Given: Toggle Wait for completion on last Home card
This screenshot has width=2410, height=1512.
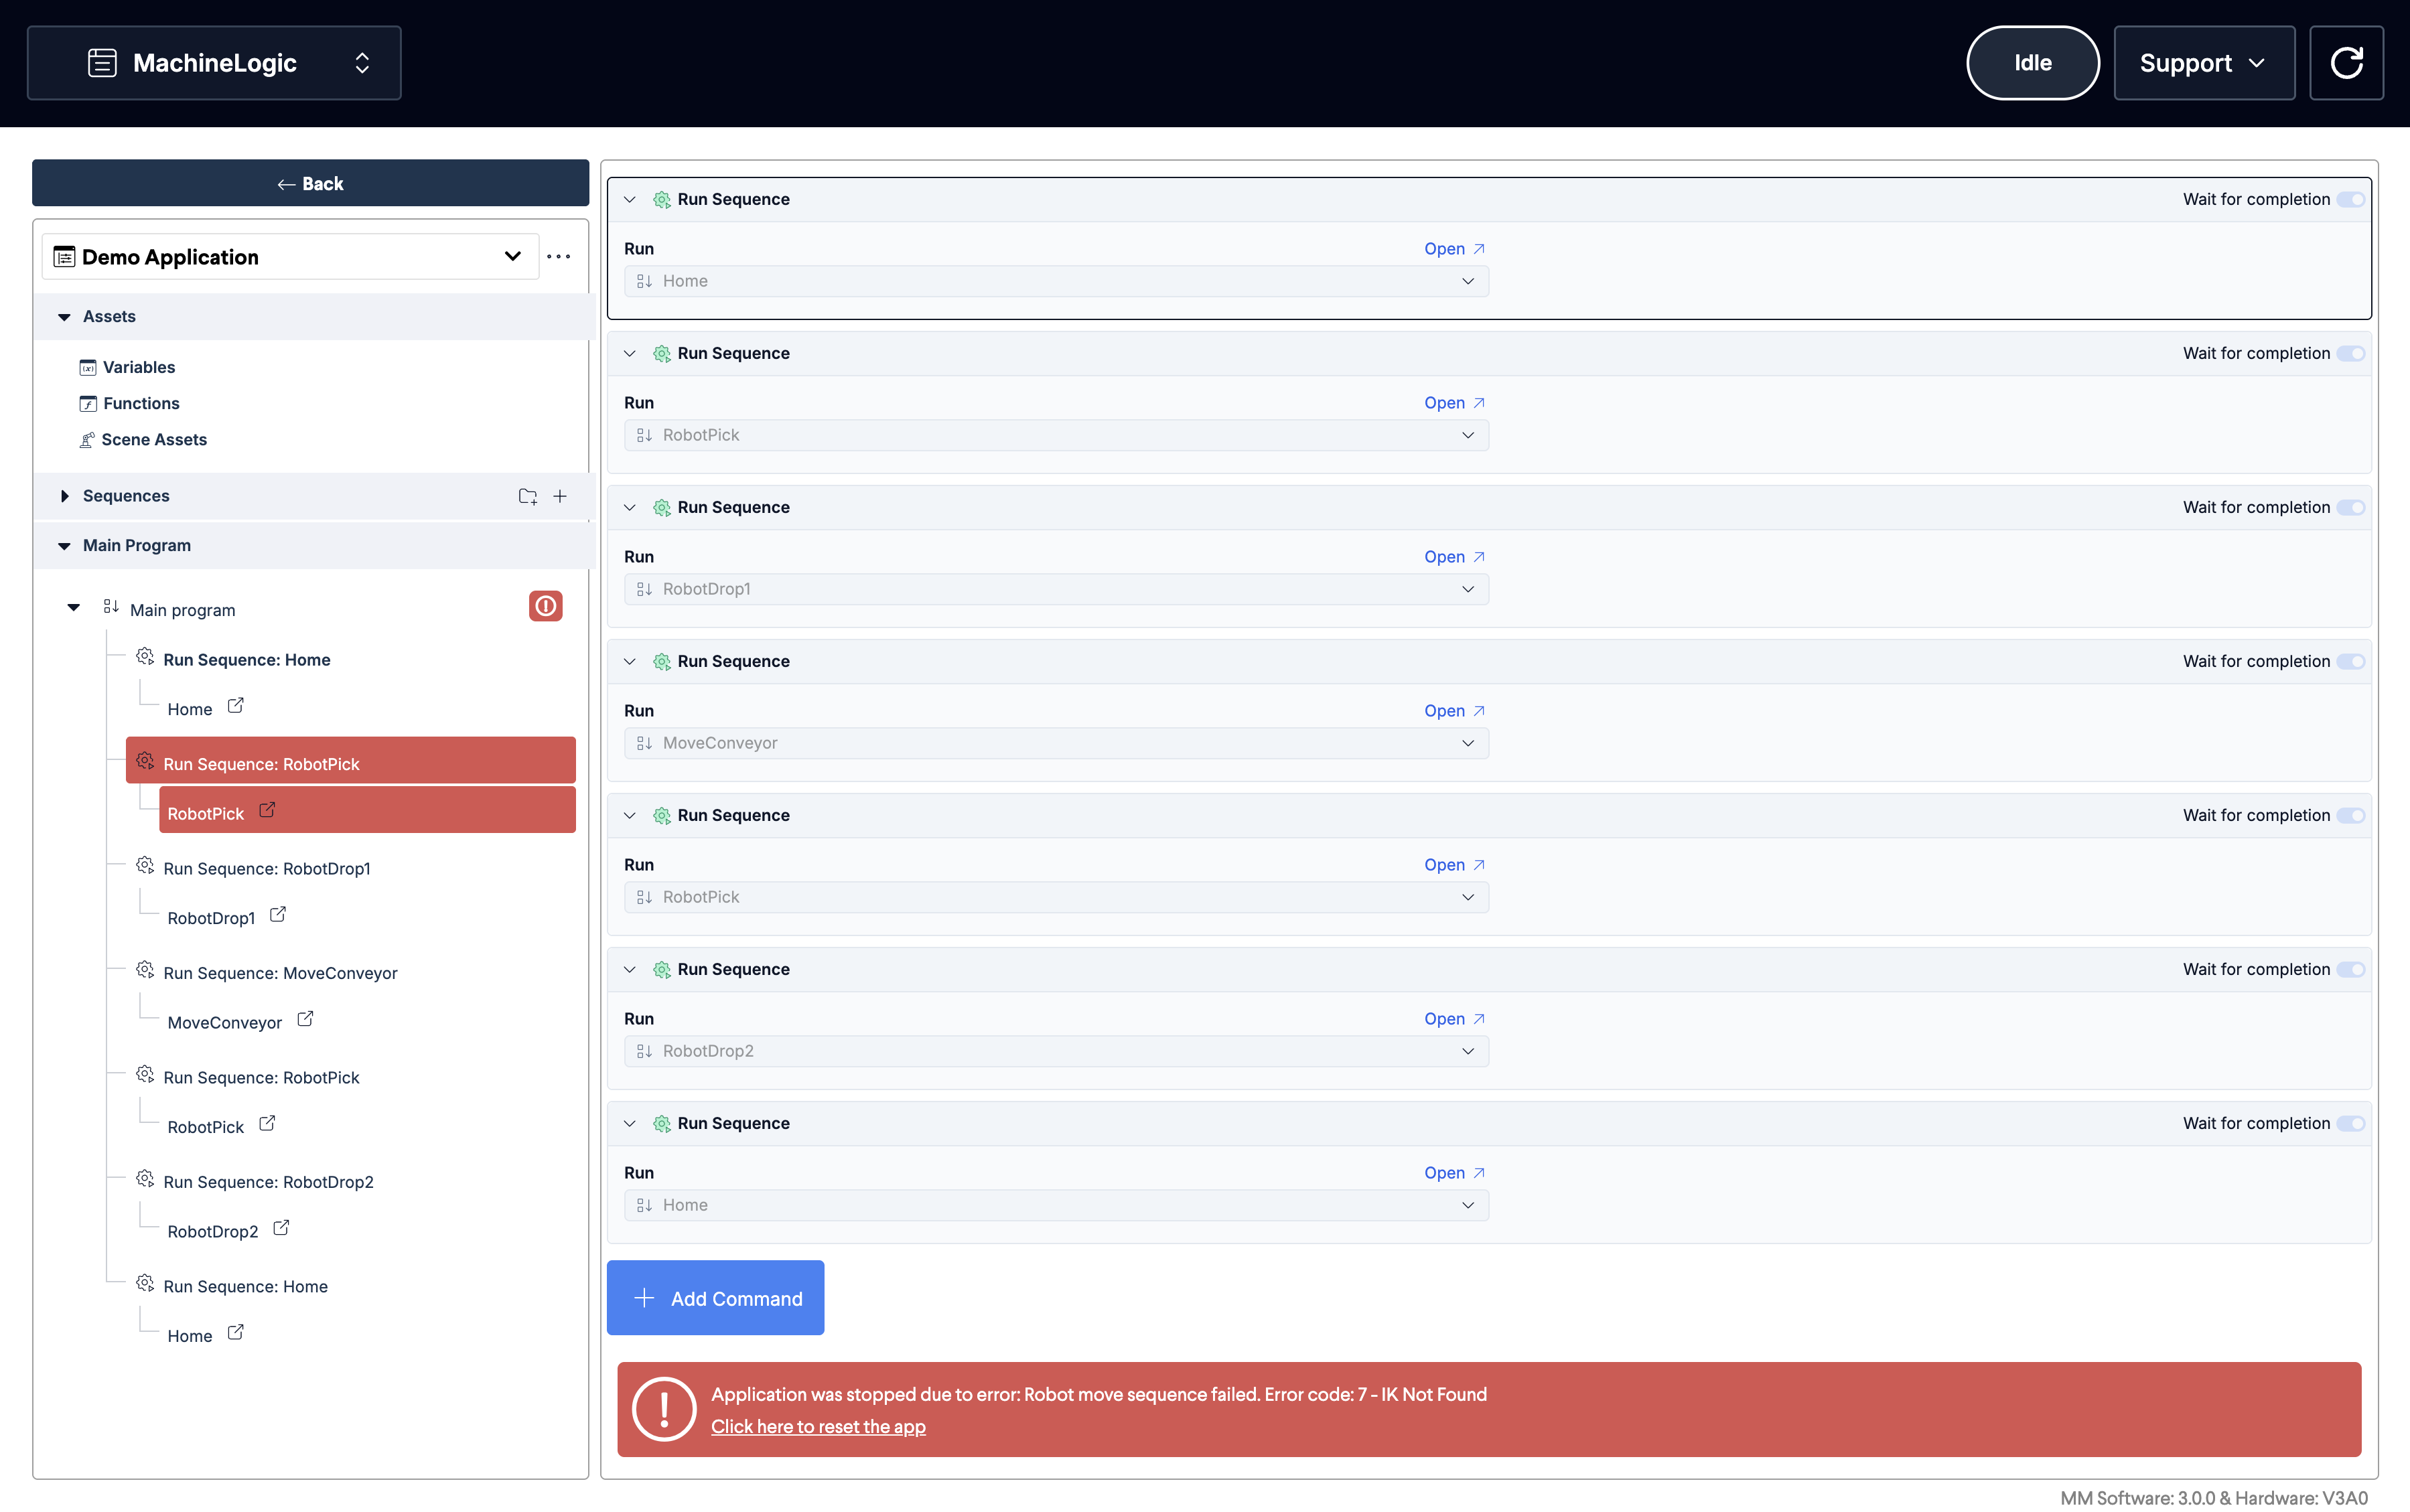Looking at the screenshot, I should (2351, 1124).
